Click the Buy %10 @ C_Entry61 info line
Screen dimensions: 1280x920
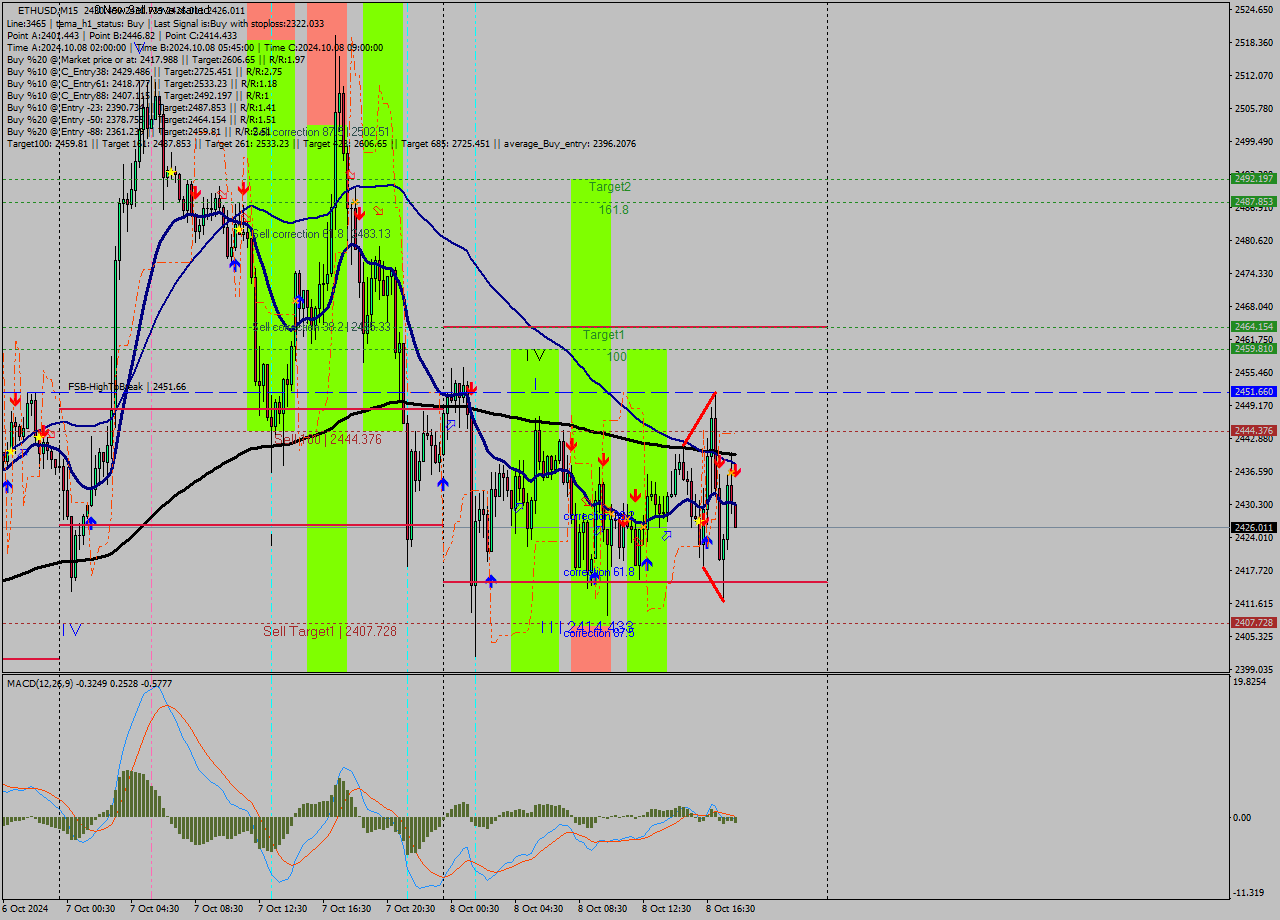pyautogui.click(x=141, y=83)
